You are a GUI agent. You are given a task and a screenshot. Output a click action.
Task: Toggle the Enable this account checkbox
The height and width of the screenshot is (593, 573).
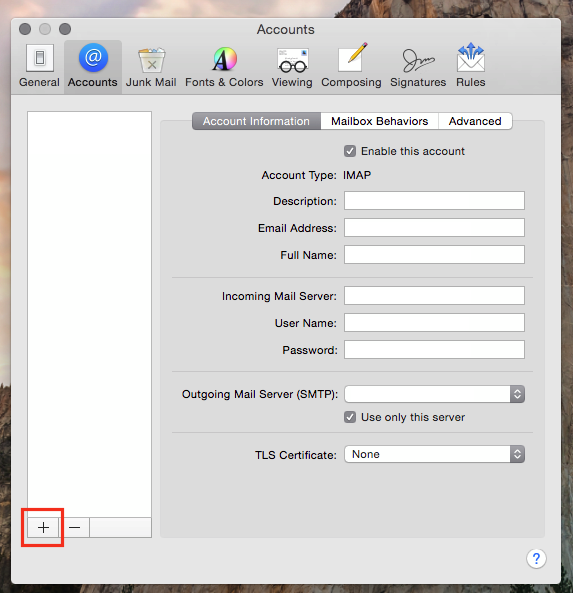350,151
